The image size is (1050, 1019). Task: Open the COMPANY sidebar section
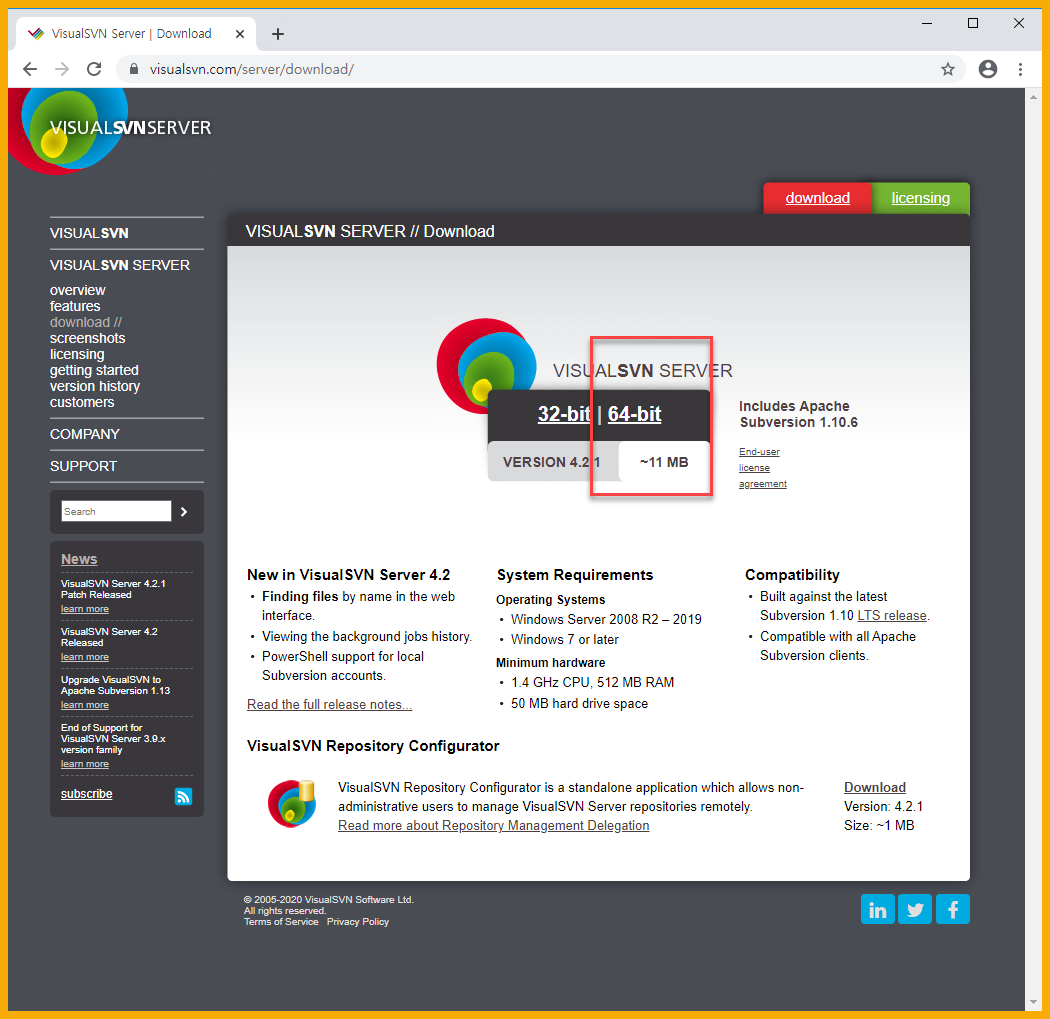84,434
